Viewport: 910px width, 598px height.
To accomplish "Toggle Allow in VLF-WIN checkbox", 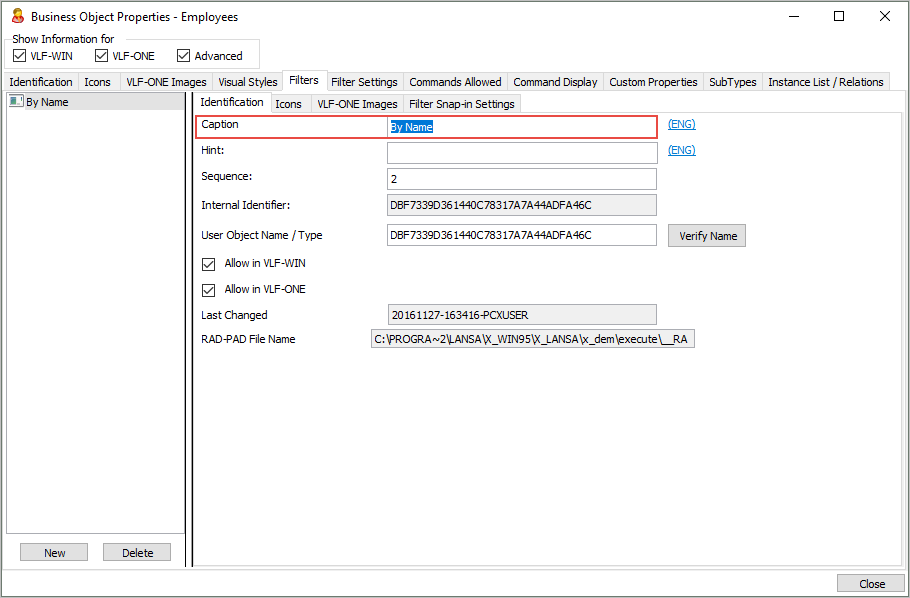I will (x=208, y=264).
